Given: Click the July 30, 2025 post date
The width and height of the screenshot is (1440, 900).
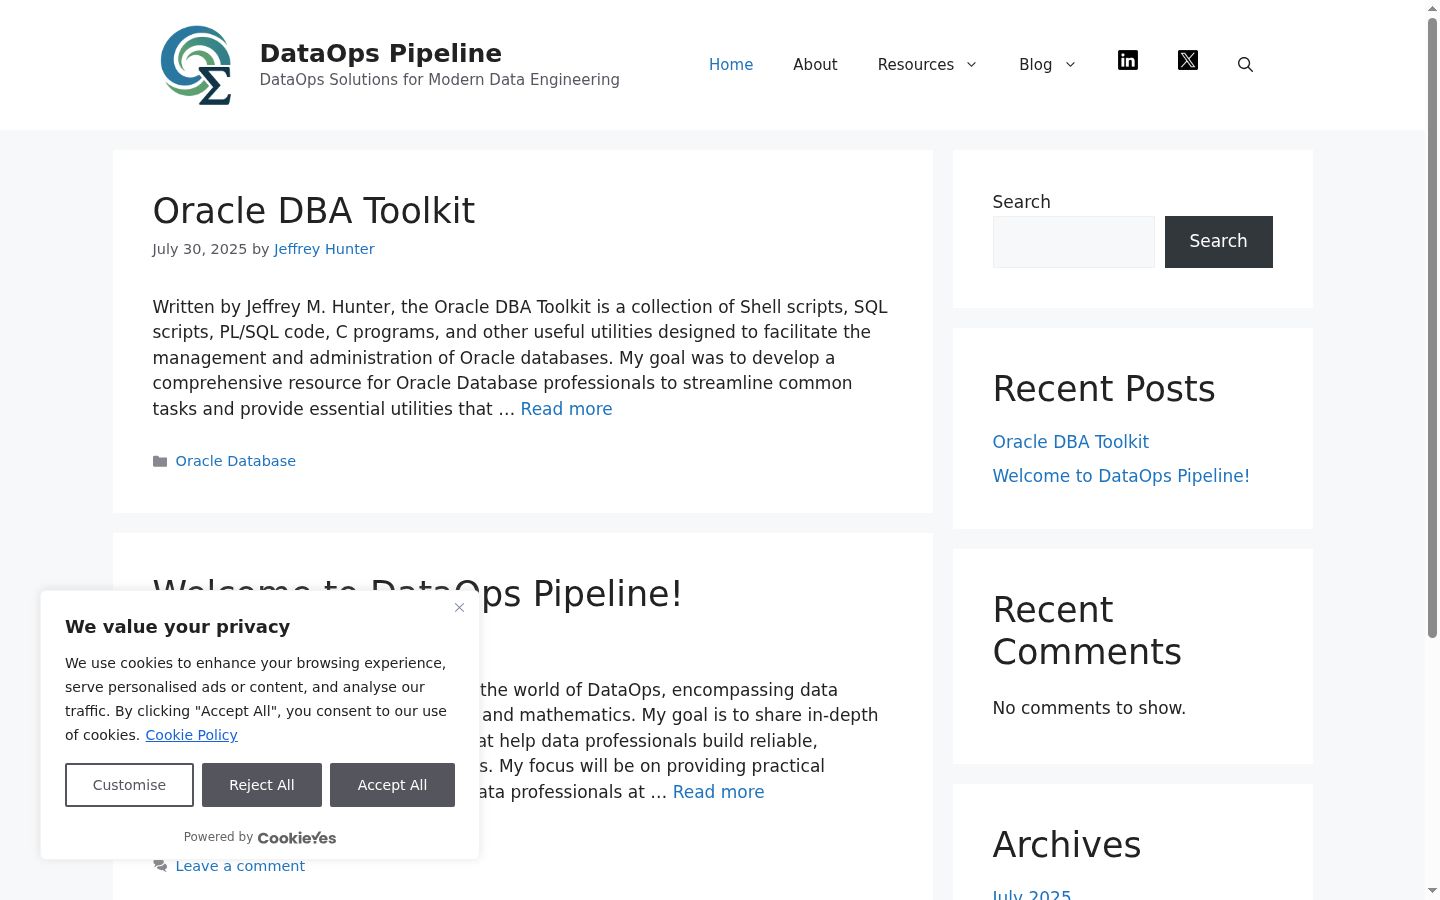Looking at the screenshot, I should [x=200, y=249].
